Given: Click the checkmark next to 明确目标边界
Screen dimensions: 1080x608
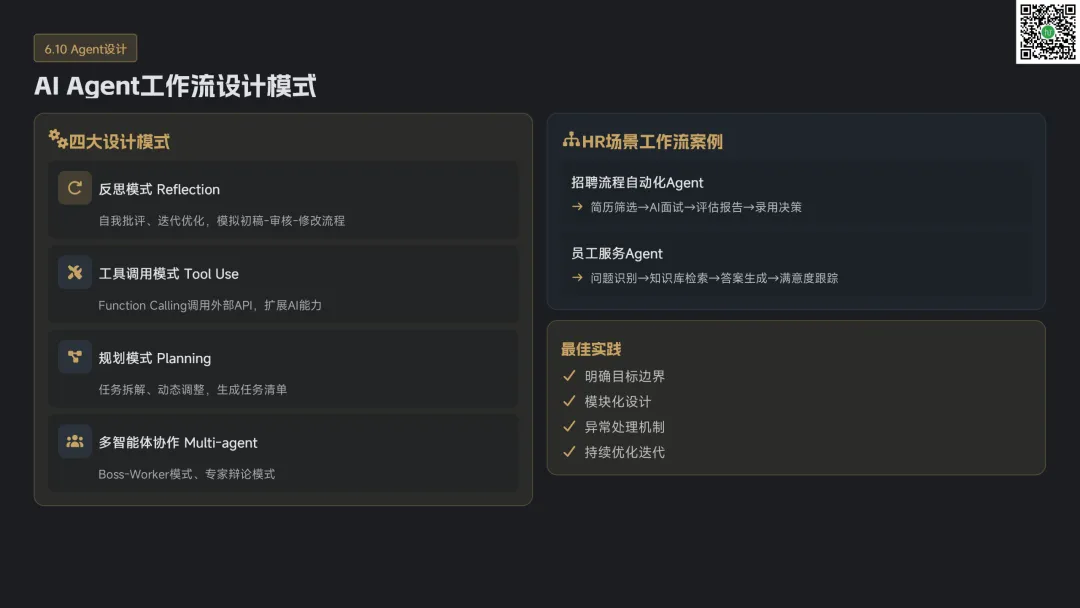Looking at the screenshot, I should point(569,376).
